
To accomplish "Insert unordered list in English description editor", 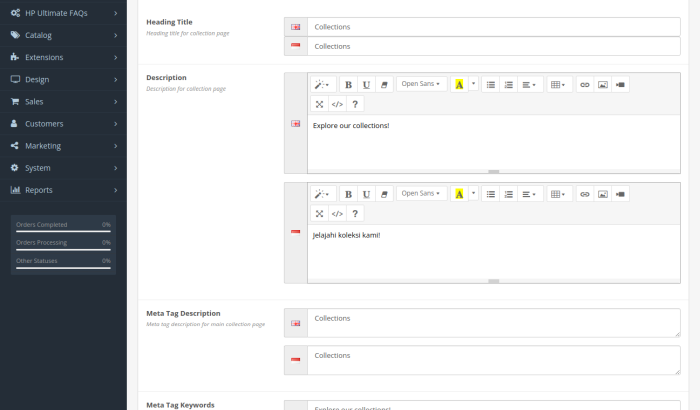I will tap(491, 84).
